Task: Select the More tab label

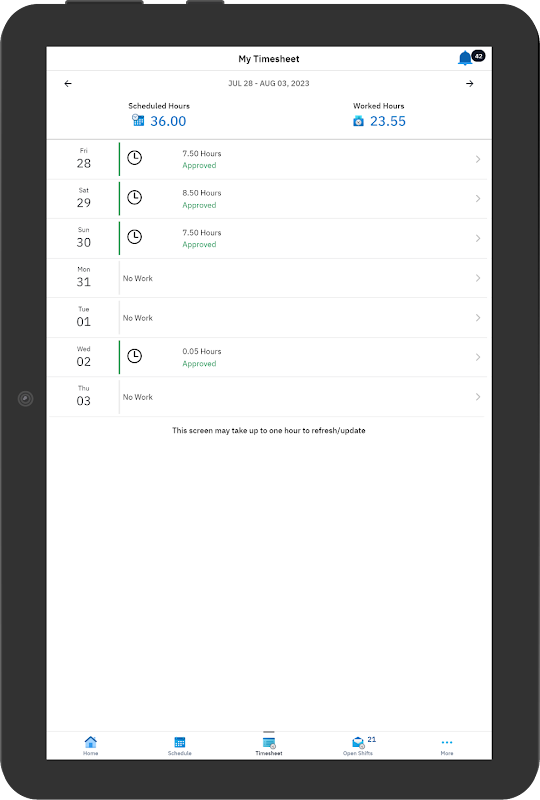Action: [x=447, y=753]
